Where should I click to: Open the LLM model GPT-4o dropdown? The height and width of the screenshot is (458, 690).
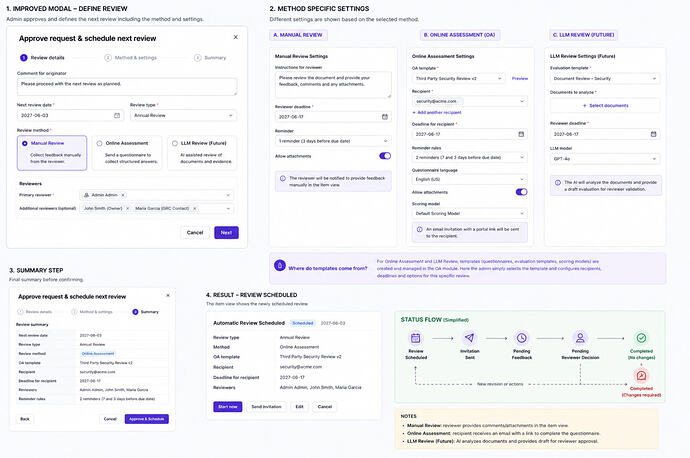(605, 158)
